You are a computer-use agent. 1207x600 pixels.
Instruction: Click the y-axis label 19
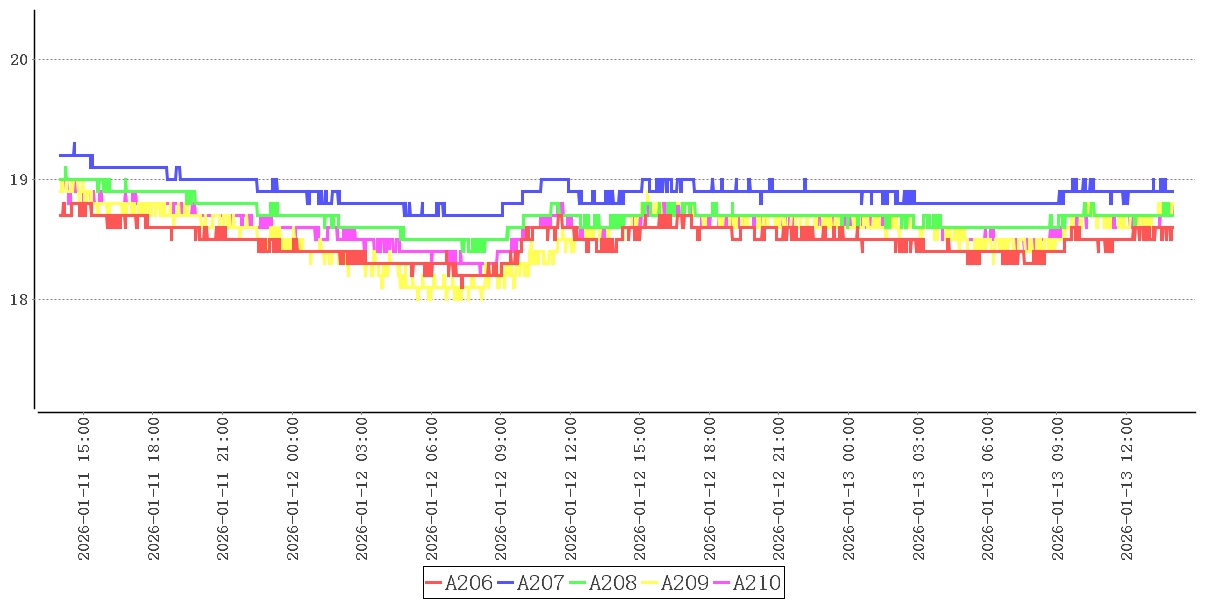pyautogui.click(x=18, y=180)
